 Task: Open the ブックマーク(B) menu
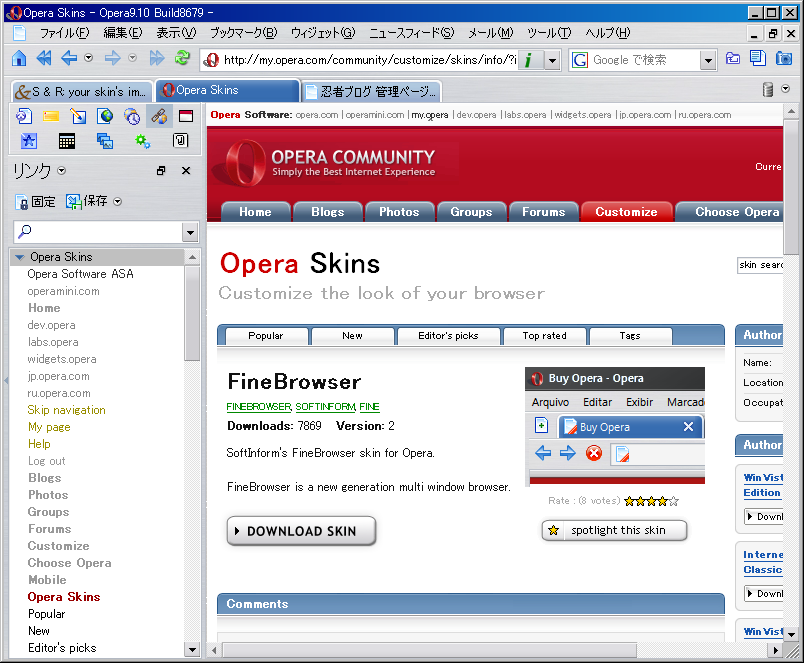click(x=244, y=33)
